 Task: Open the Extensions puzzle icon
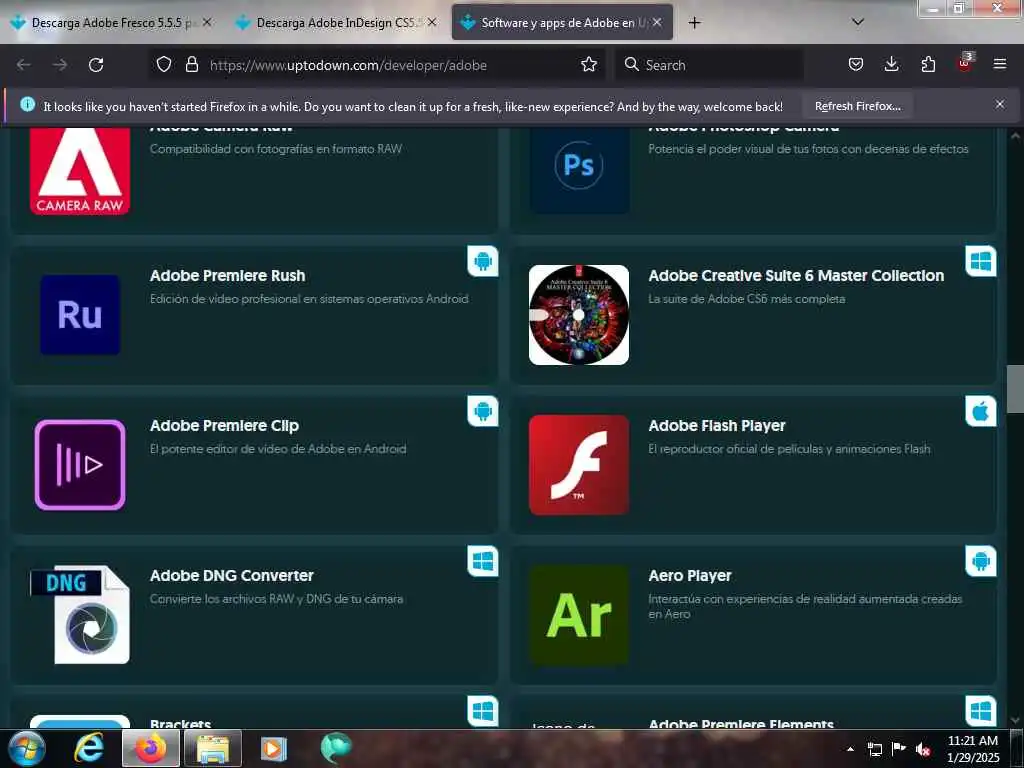(928, 64)
